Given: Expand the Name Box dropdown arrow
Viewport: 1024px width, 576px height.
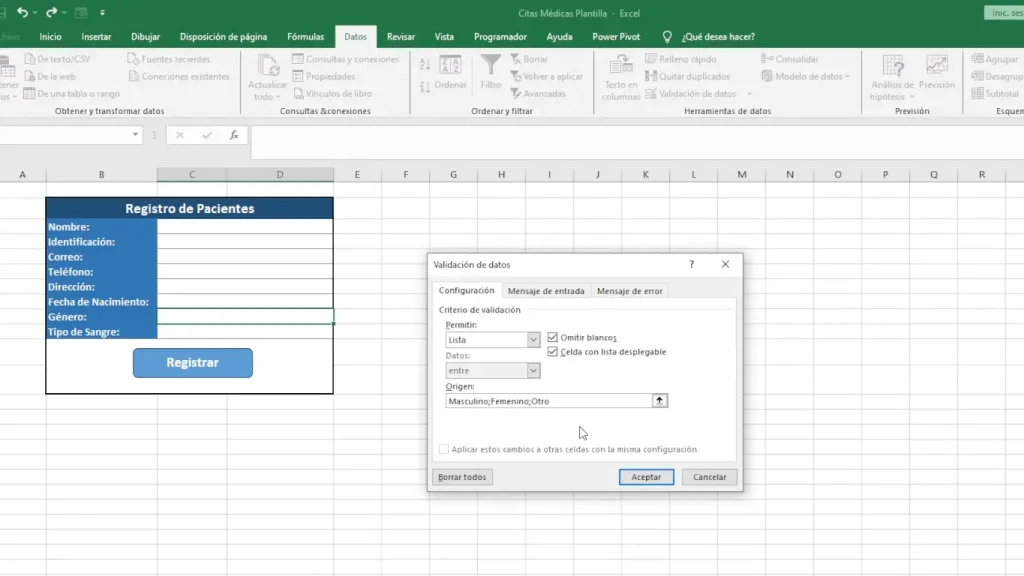Looking at the screenshot, I should (x=135, y=135).
